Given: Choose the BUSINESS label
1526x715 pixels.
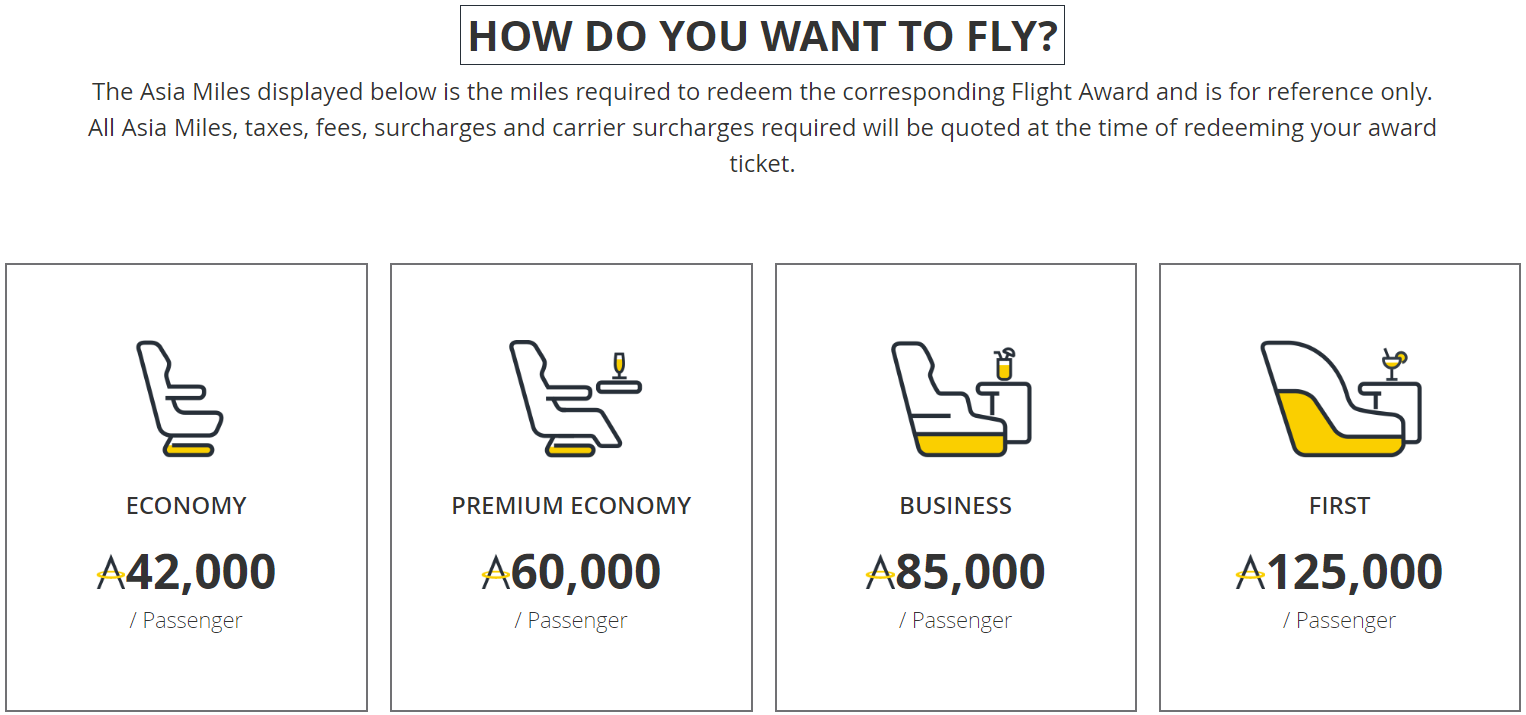Looking at the screenshot, I should click(956, 506).
